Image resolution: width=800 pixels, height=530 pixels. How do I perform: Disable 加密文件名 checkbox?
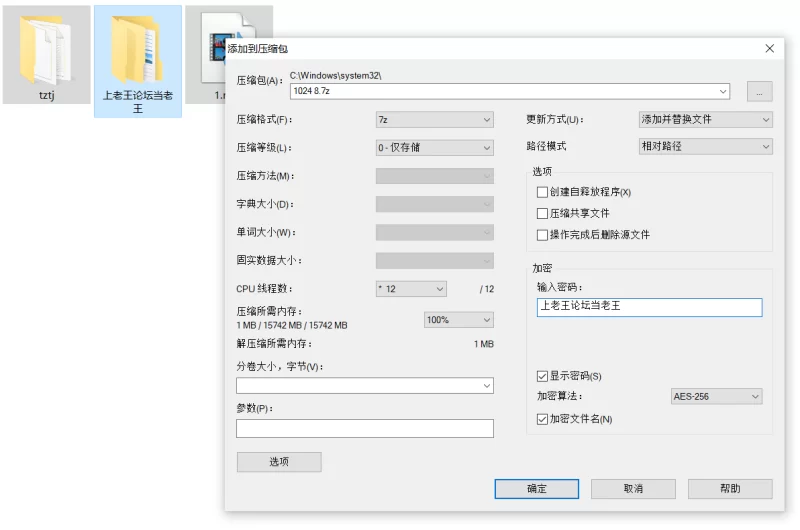pos(542,419)
